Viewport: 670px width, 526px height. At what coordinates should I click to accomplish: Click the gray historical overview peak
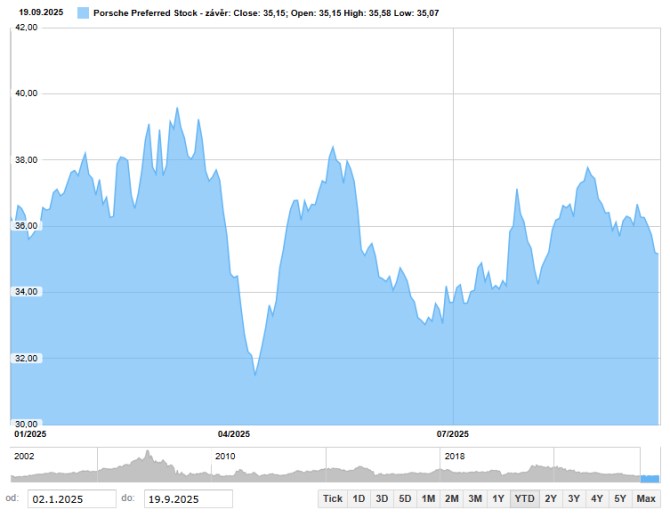click(148, 454)
